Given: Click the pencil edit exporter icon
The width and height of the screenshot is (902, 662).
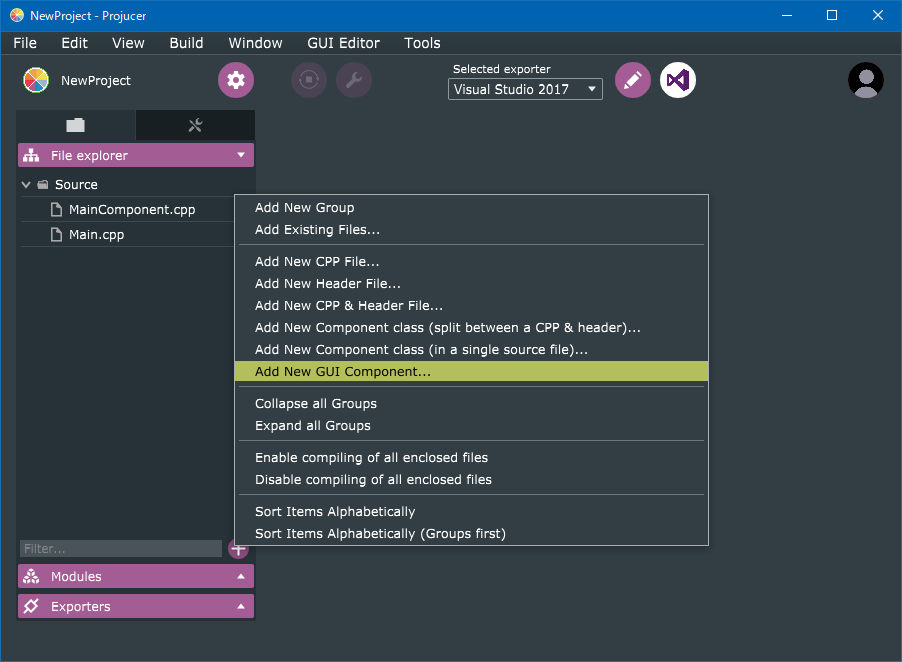Looking at the screenshot, I should [x=632, y=81].
